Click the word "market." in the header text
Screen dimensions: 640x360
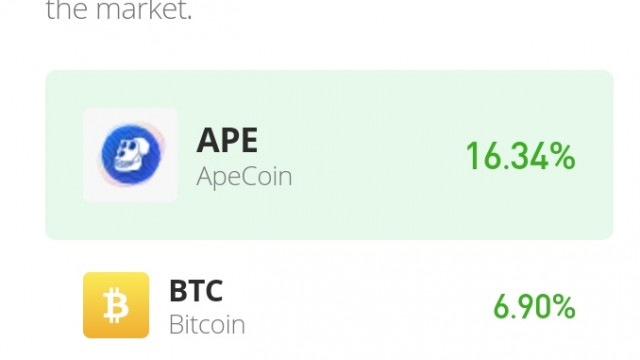(x=144, y=10)
